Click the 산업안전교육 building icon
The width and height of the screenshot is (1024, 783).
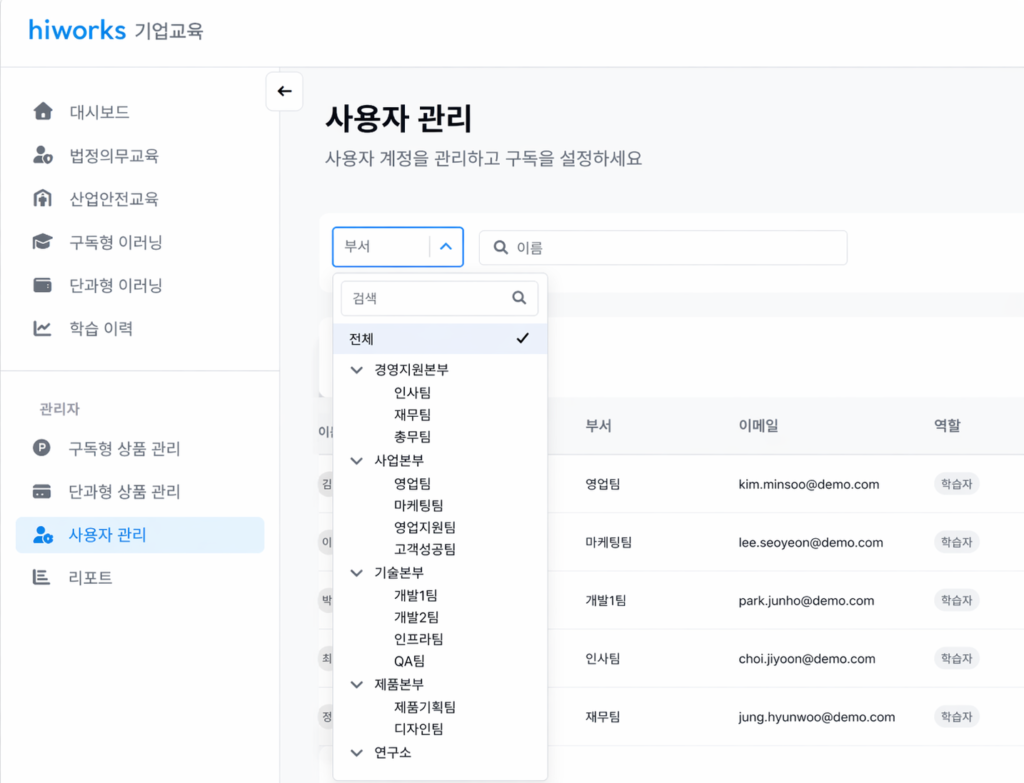click(x=42, y=199)
